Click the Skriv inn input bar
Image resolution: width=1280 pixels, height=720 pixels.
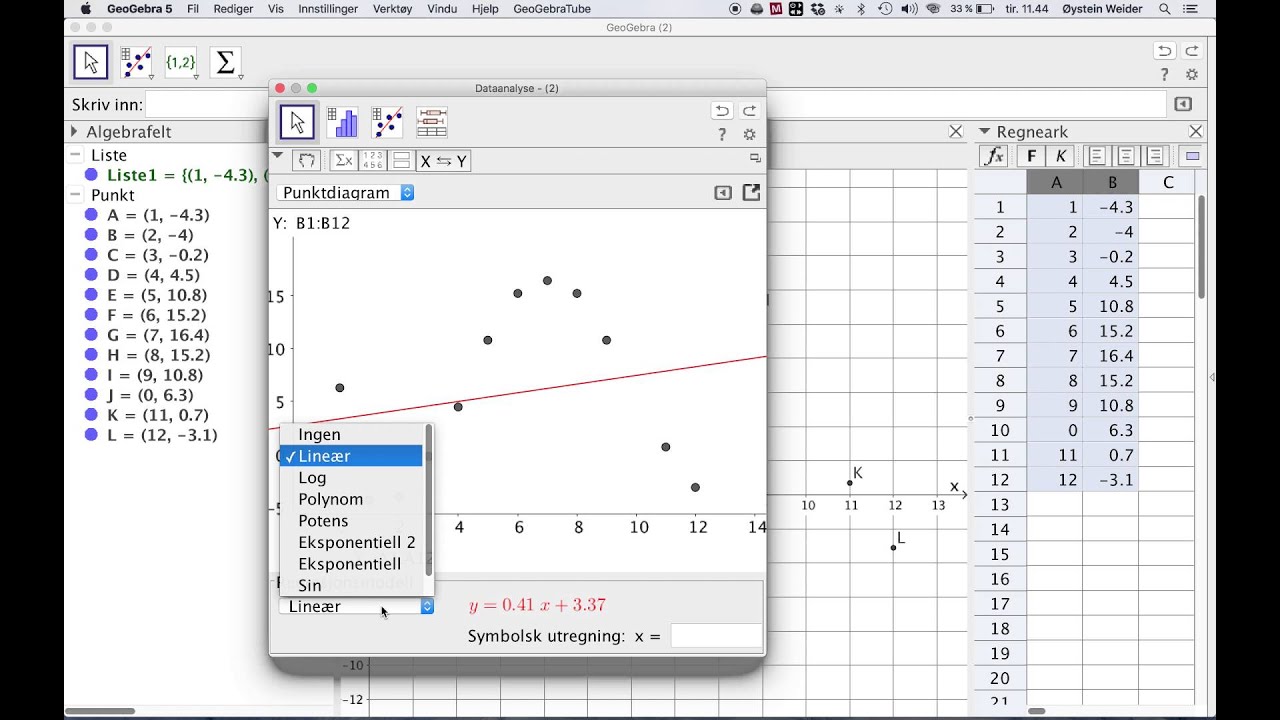[656, 104]
